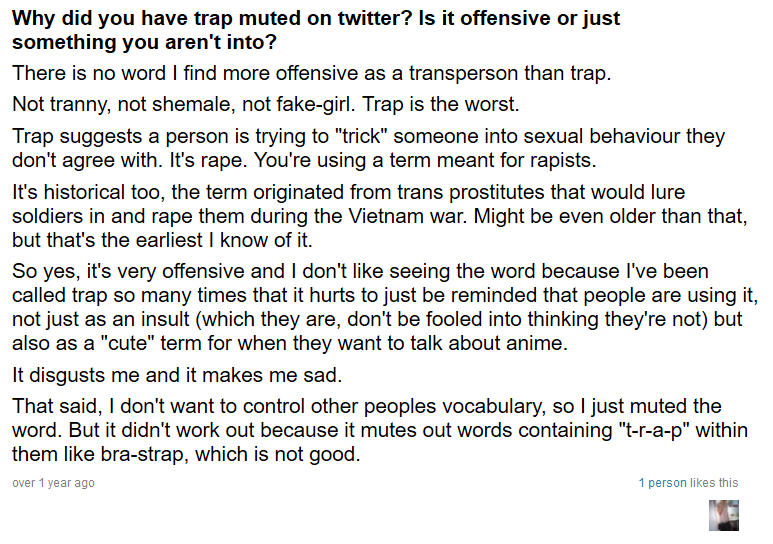This screenshot has width=773, height=544.
Task: Click the 'over 1 year ago' timestamp
Action: point(53,483)
